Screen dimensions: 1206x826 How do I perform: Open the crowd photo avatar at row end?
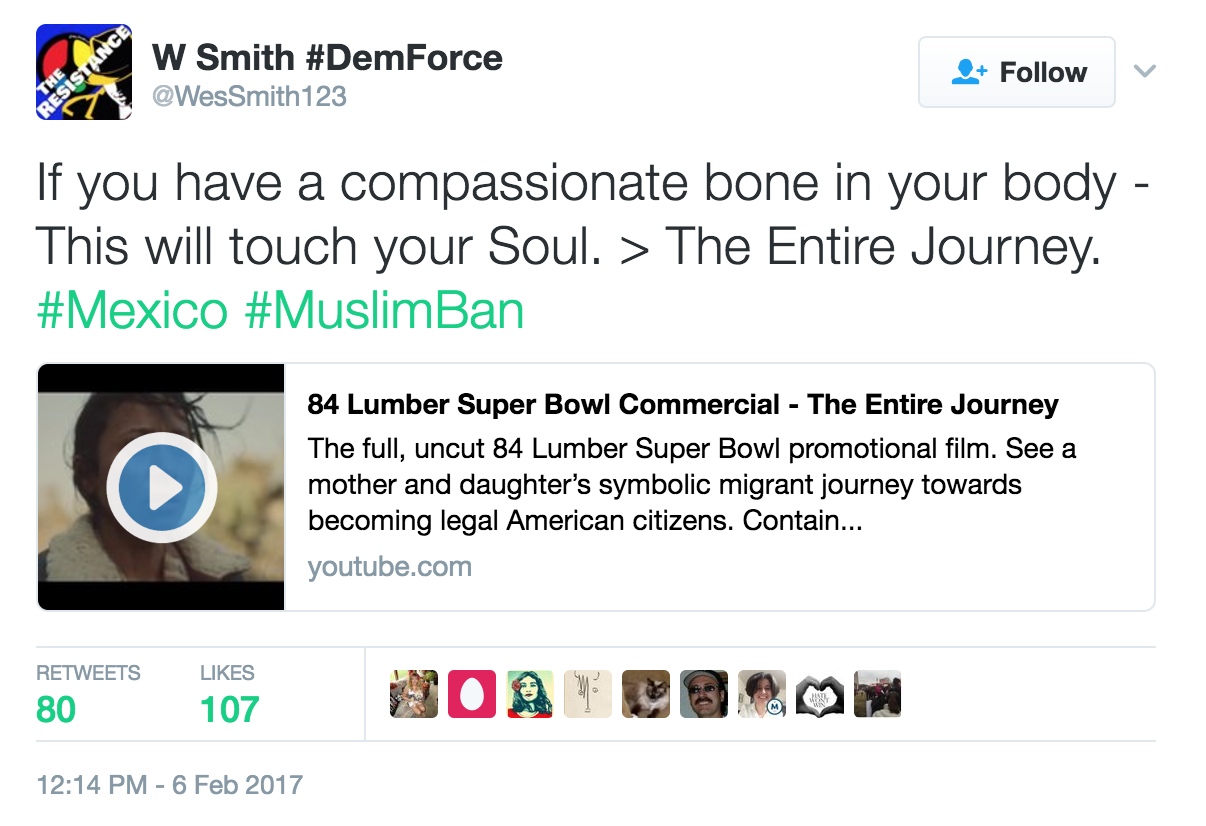click(x=877, y=694)
